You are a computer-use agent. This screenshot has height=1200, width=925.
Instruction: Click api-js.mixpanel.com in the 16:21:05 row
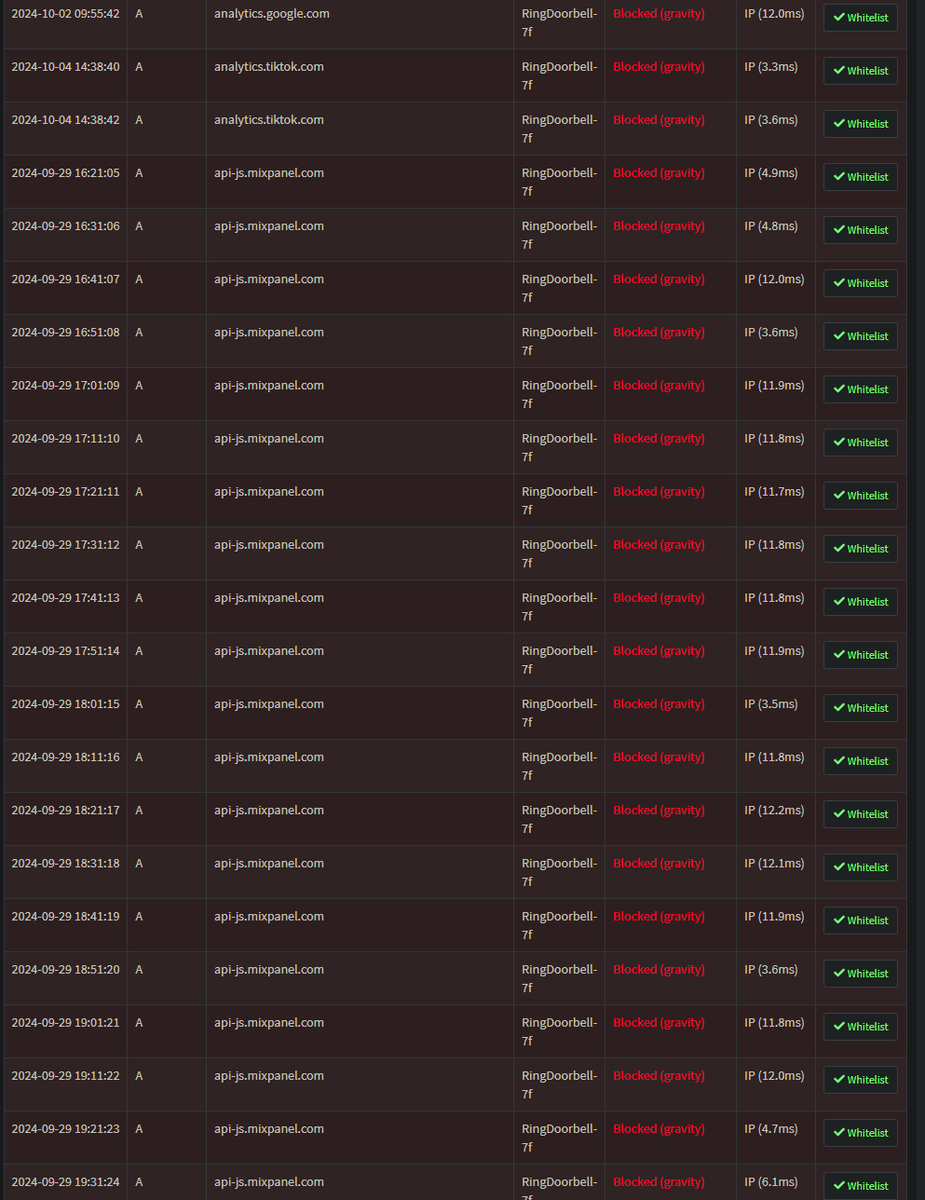[268, 173]
